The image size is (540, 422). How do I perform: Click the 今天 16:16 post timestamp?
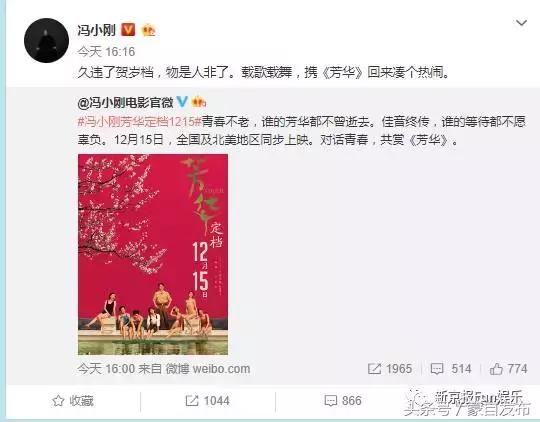(106, 52)
